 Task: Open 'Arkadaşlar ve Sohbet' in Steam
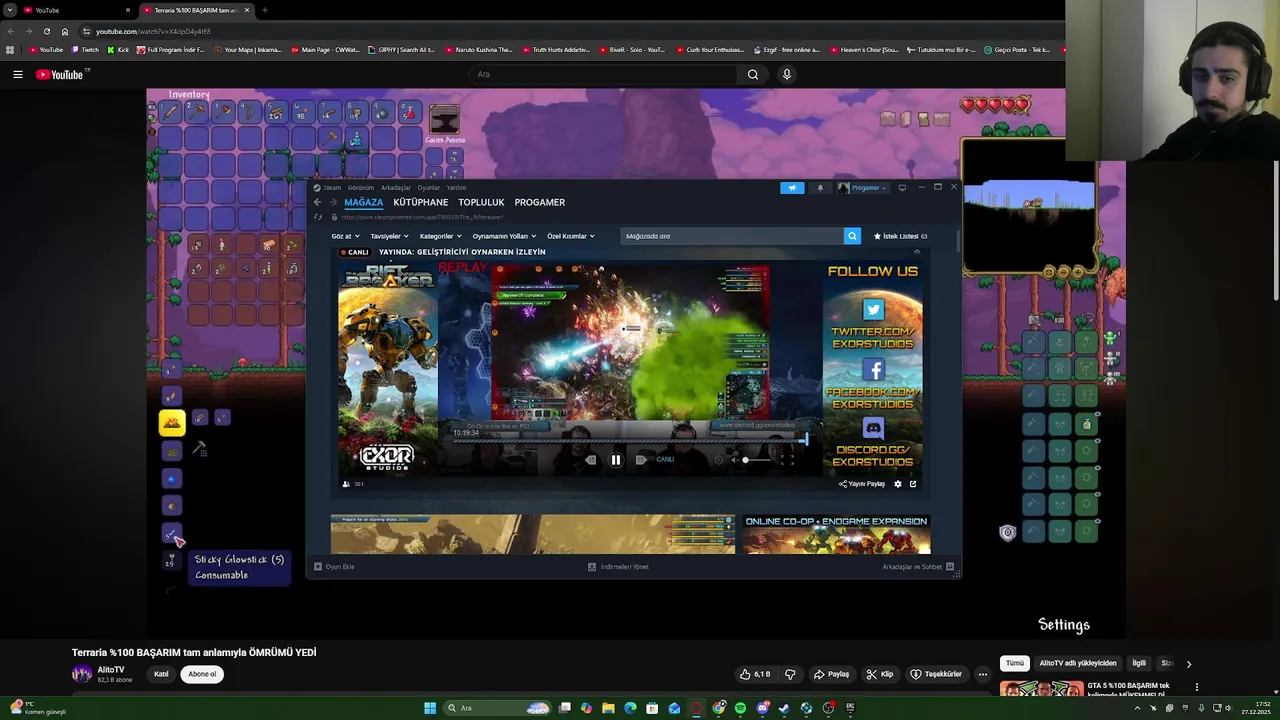(917, 567)
